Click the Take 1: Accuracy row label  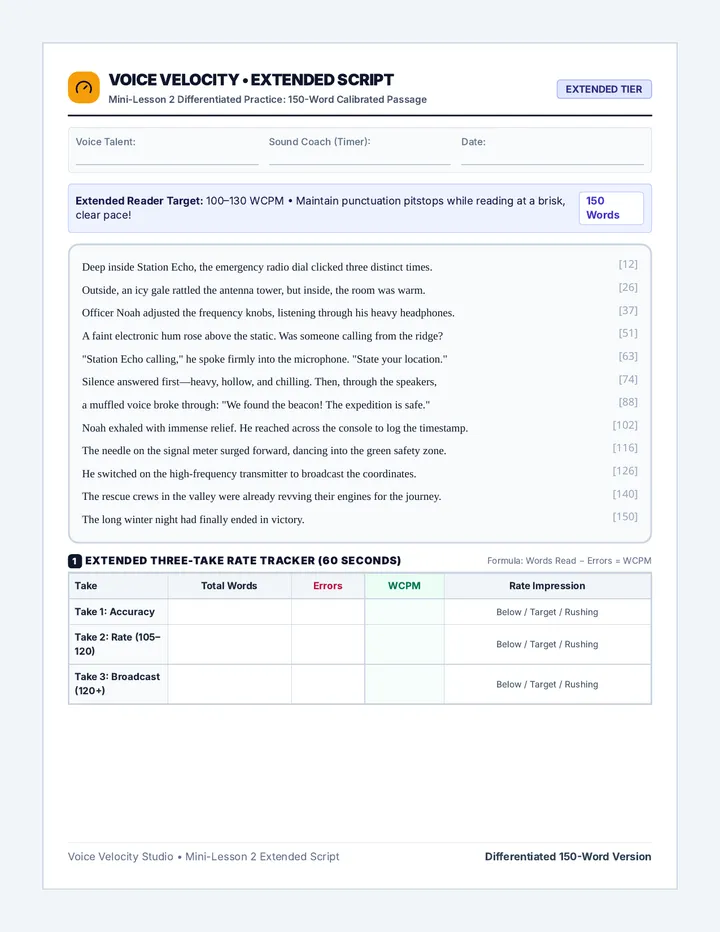[114, 612]
